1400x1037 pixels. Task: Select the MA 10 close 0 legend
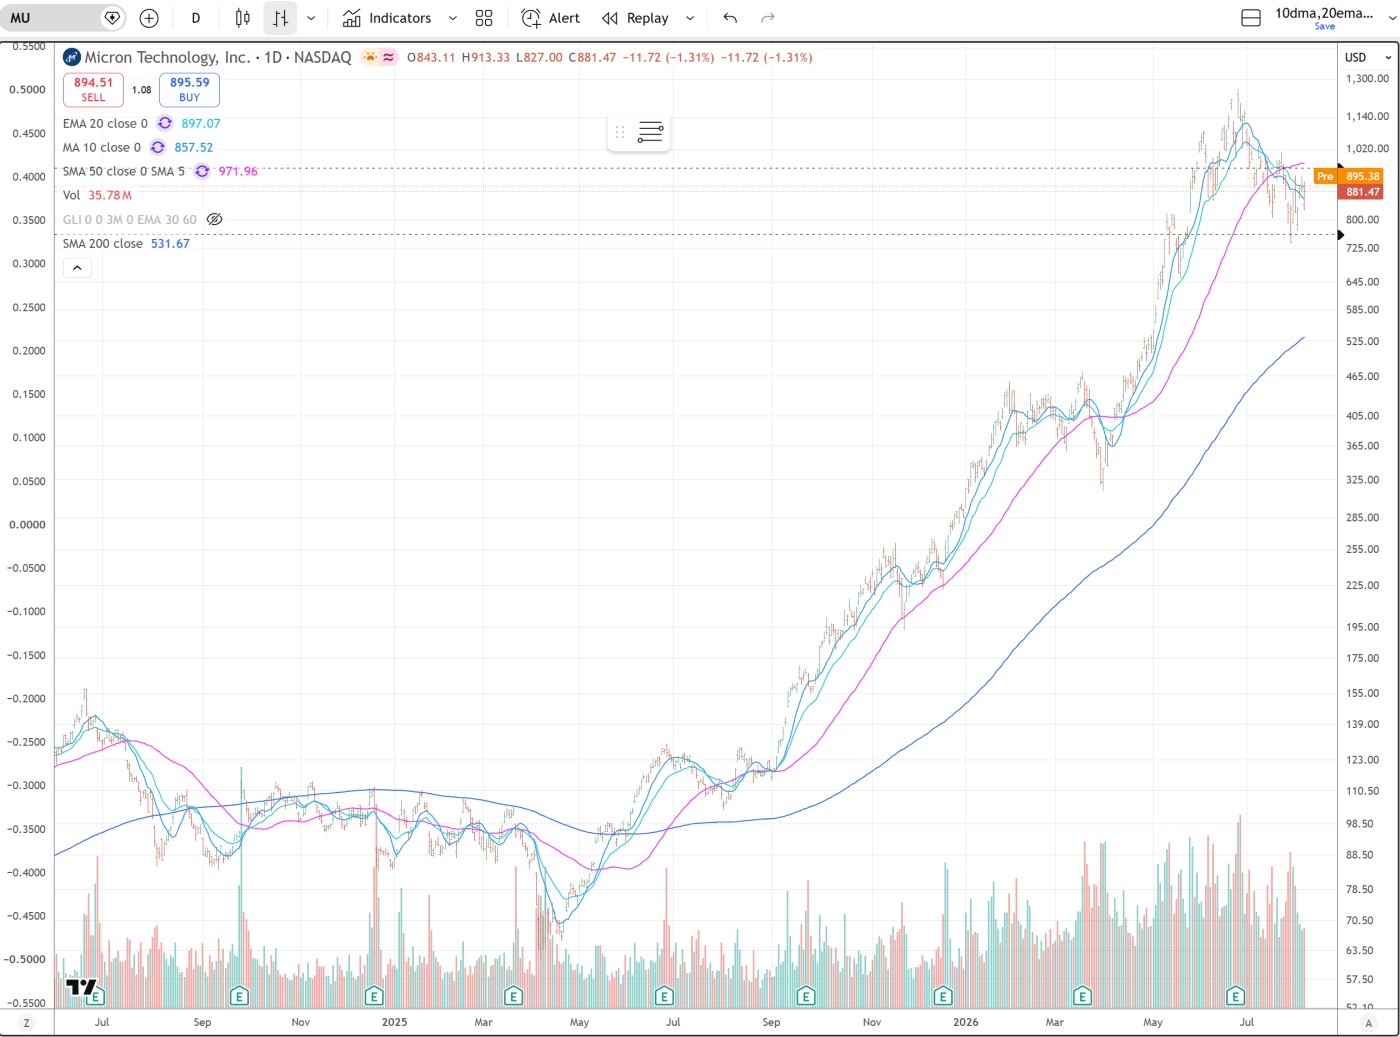102,147
